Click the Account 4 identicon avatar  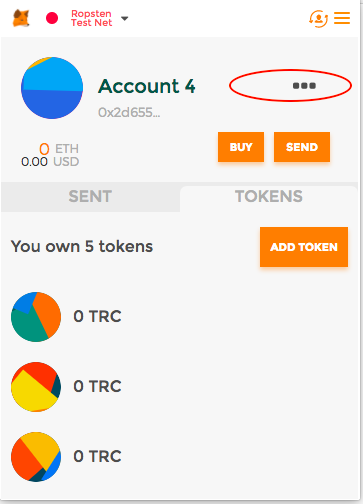click(x=52, y=88)
